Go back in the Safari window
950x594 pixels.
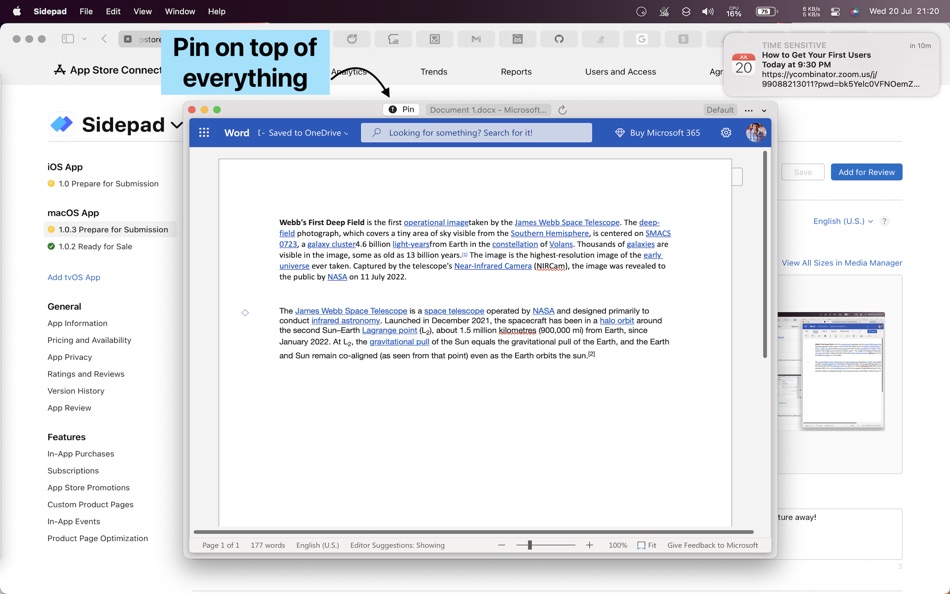(x=104, y=39)
